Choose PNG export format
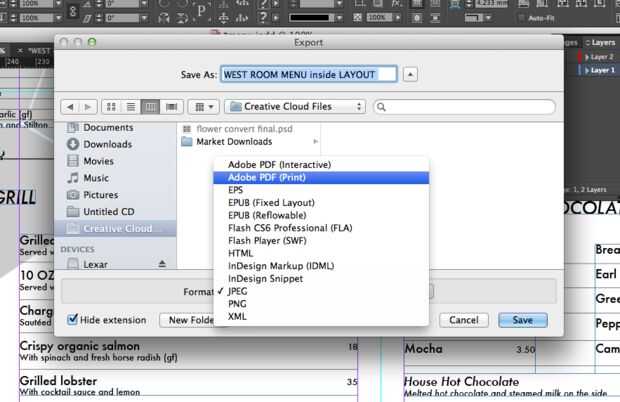620x402 pixels. pos(321,304)
